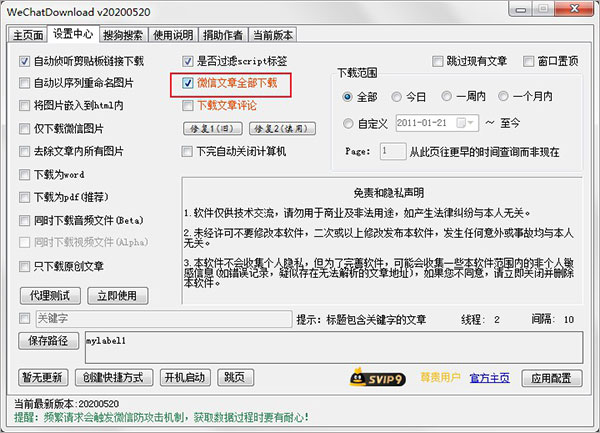Tick 将图片嵌入到html内
The image size is (600, 433).
(24, 106)
